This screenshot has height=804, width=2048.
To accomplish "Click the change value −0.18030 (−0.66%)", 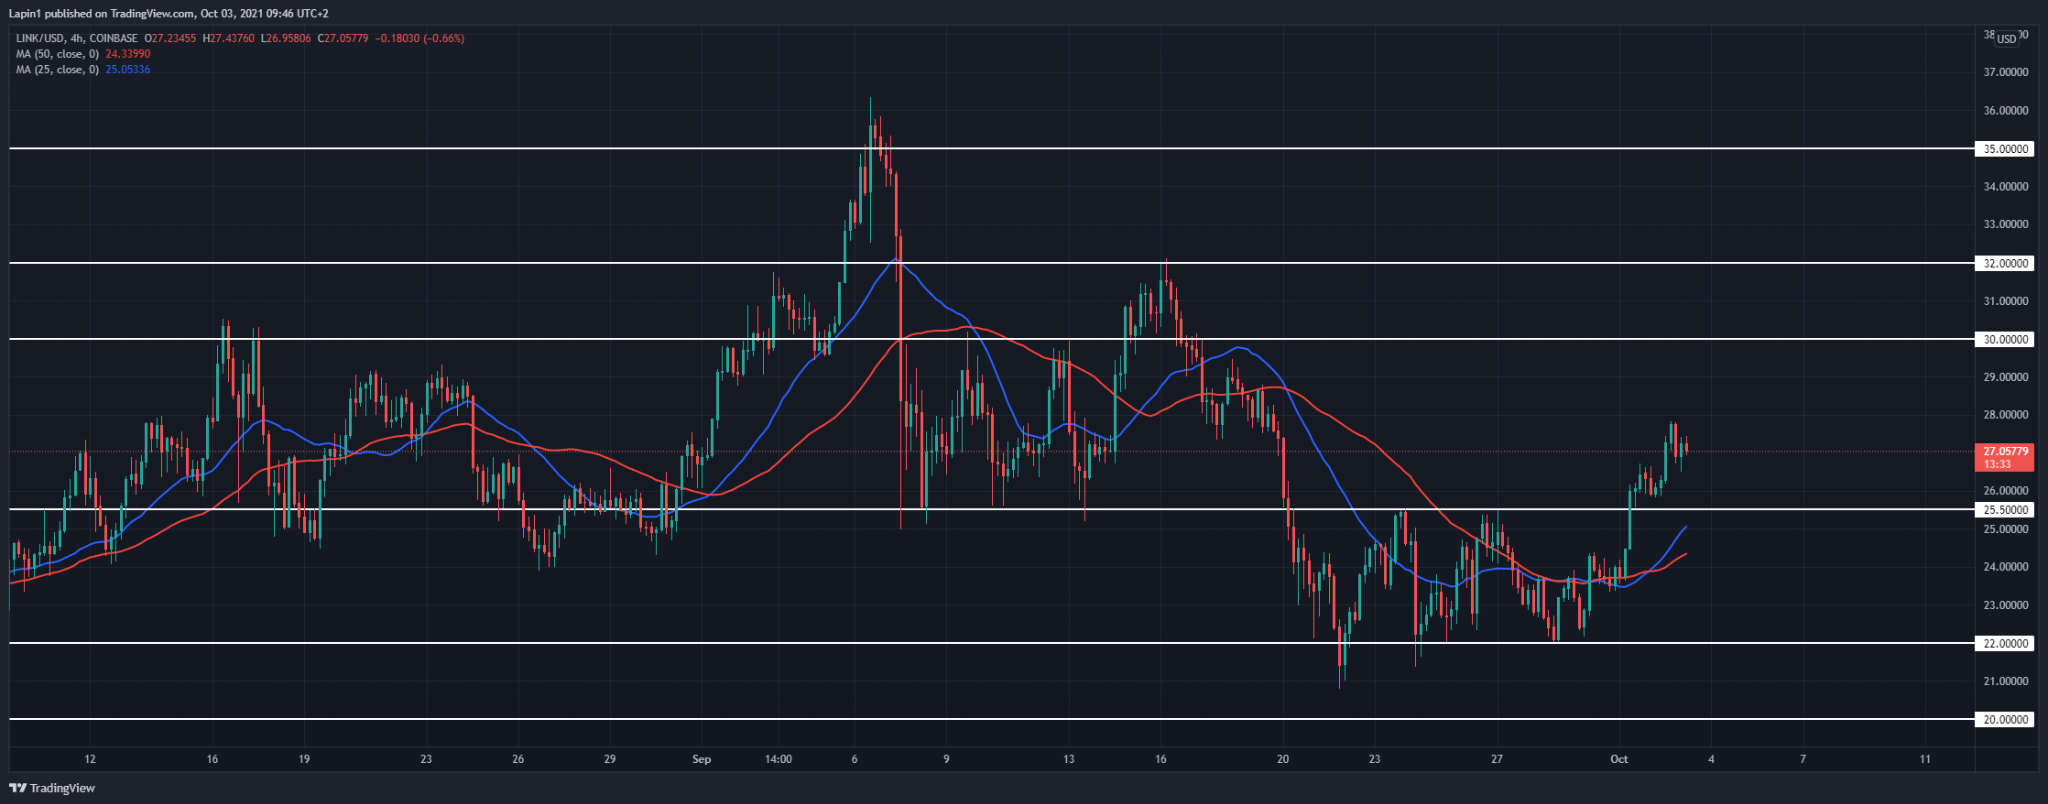I will 419,38.
